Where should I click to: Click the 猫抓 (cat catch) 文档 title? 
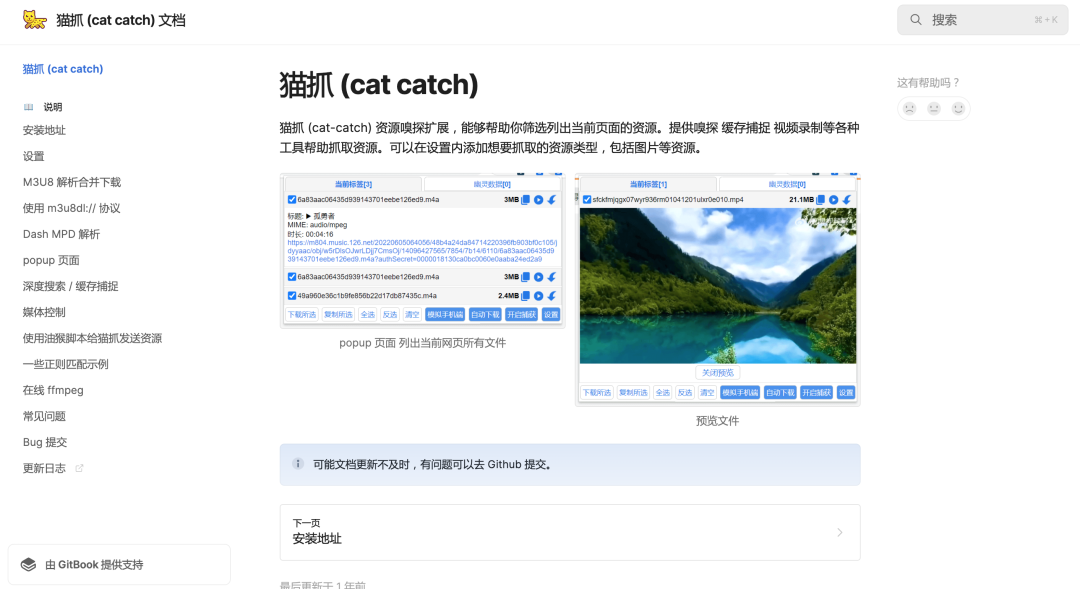(121, 20)
